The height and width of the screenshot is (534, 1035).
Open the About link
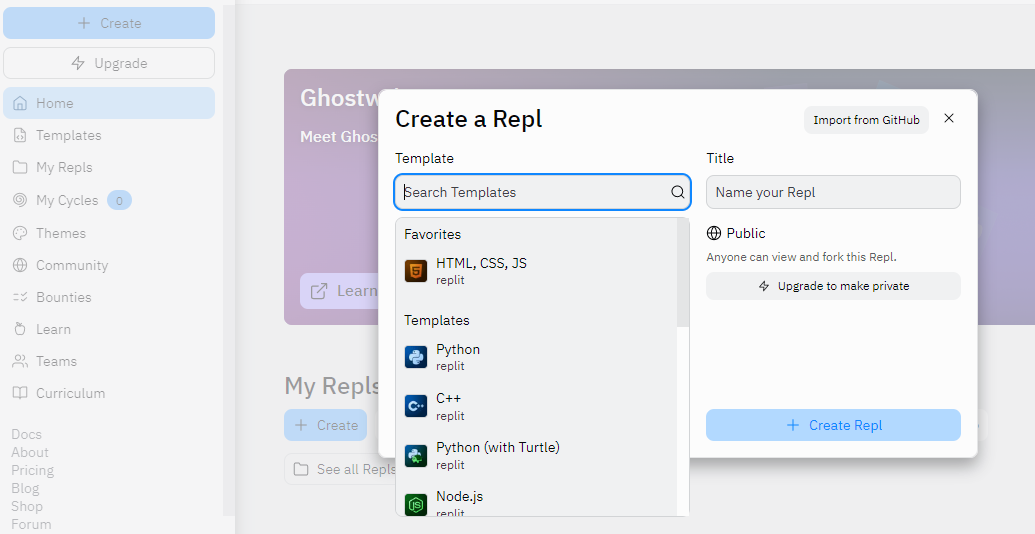coord(30,452)
